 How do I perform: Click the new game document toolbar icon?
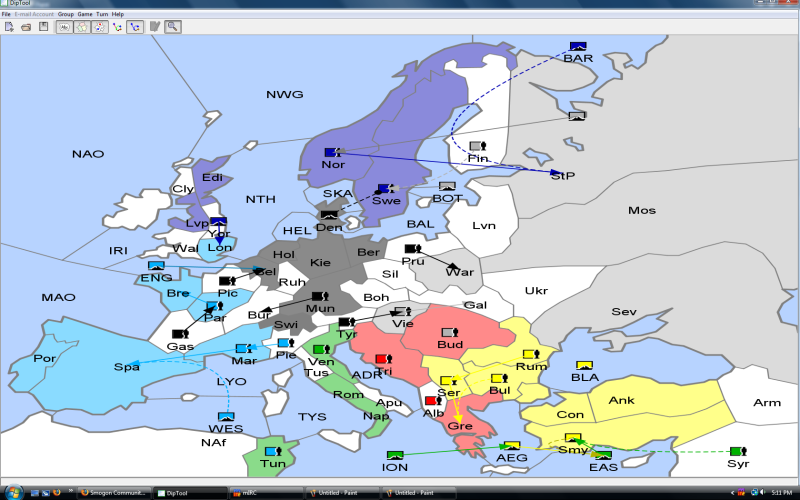[x=8, y=26]
